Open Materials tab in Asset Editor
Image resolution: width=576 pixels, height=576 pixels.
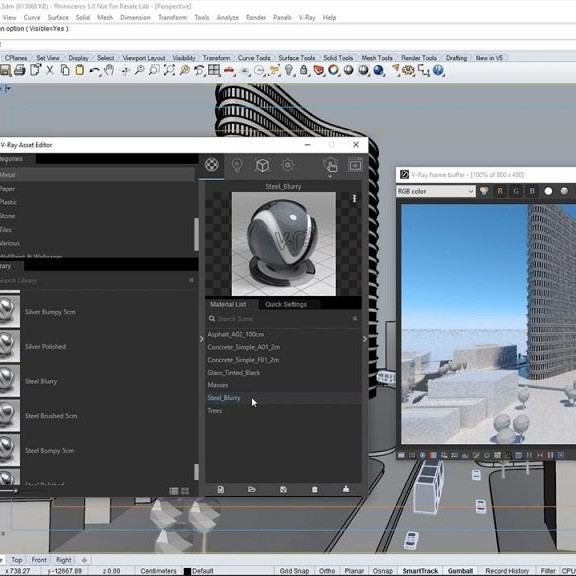[212, 165]
